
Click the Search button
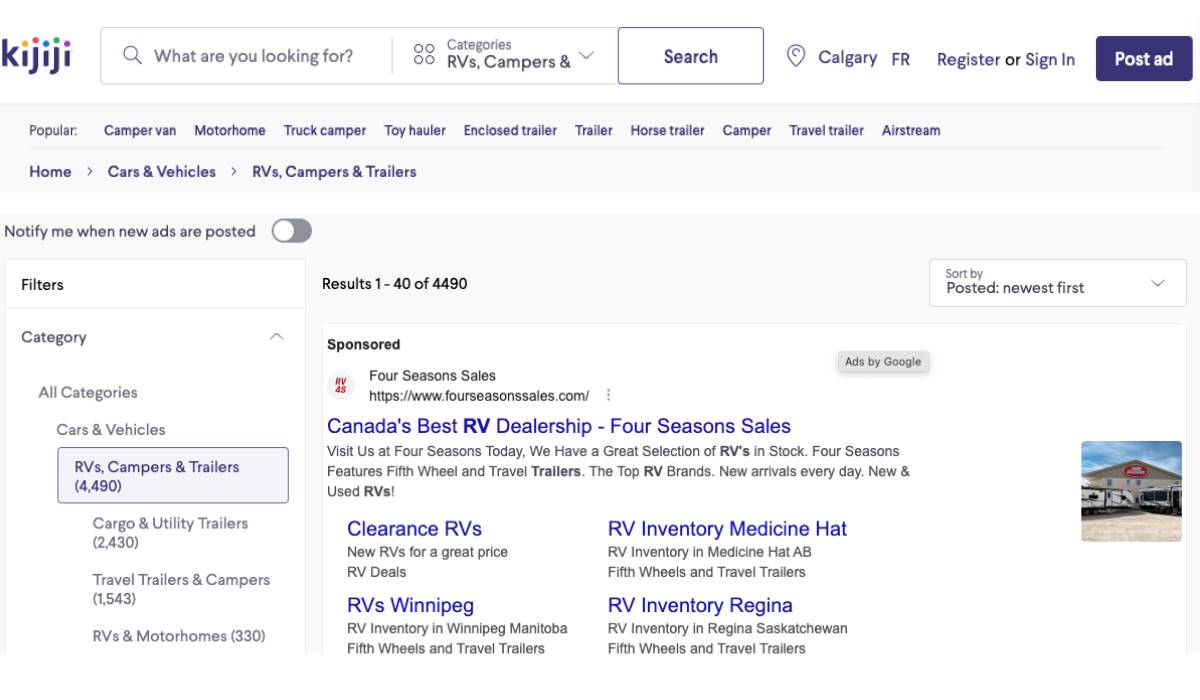pos(691,56)
